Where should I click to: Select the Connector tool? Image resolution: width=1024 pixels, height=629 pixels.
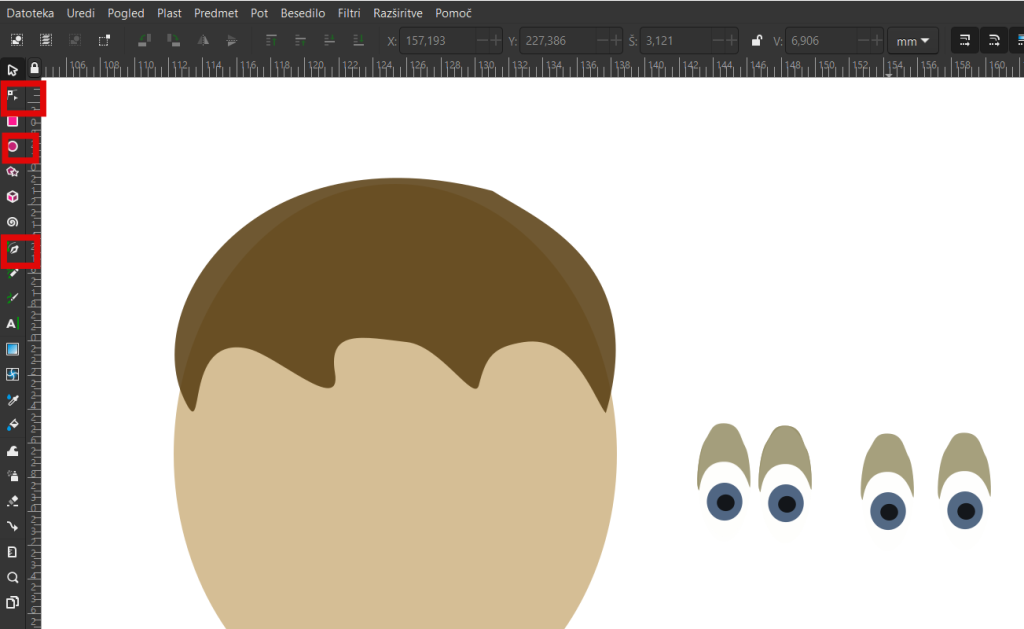pos(12,526)
